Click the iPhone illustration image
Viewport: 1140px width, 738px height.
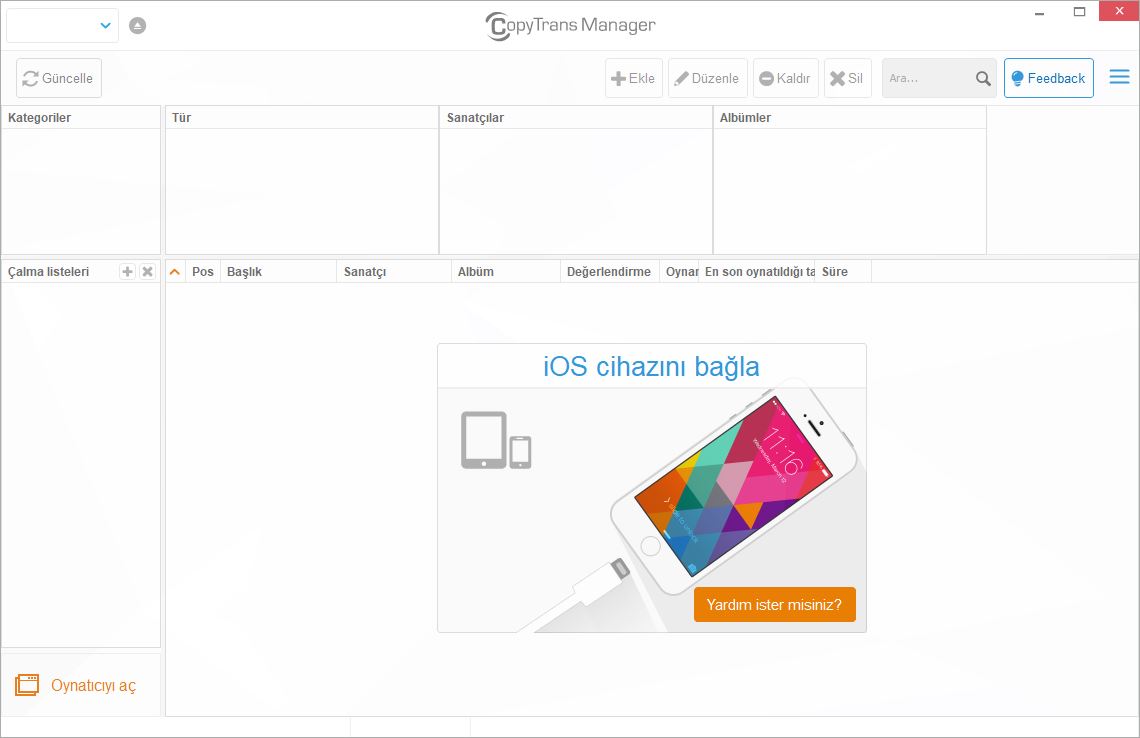point(733,487)
